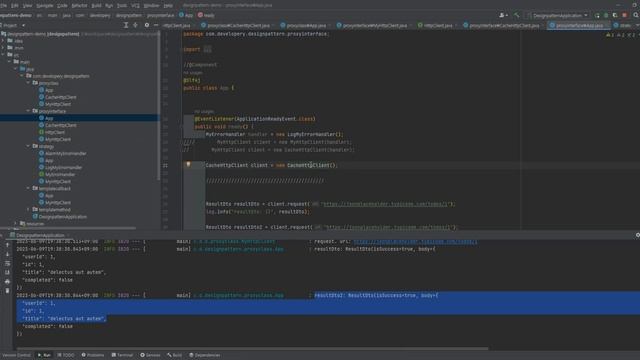Click the Up arrow in Run console
Image resolution: width=640 pixels, height=360 pixels.
click(7, 245)
